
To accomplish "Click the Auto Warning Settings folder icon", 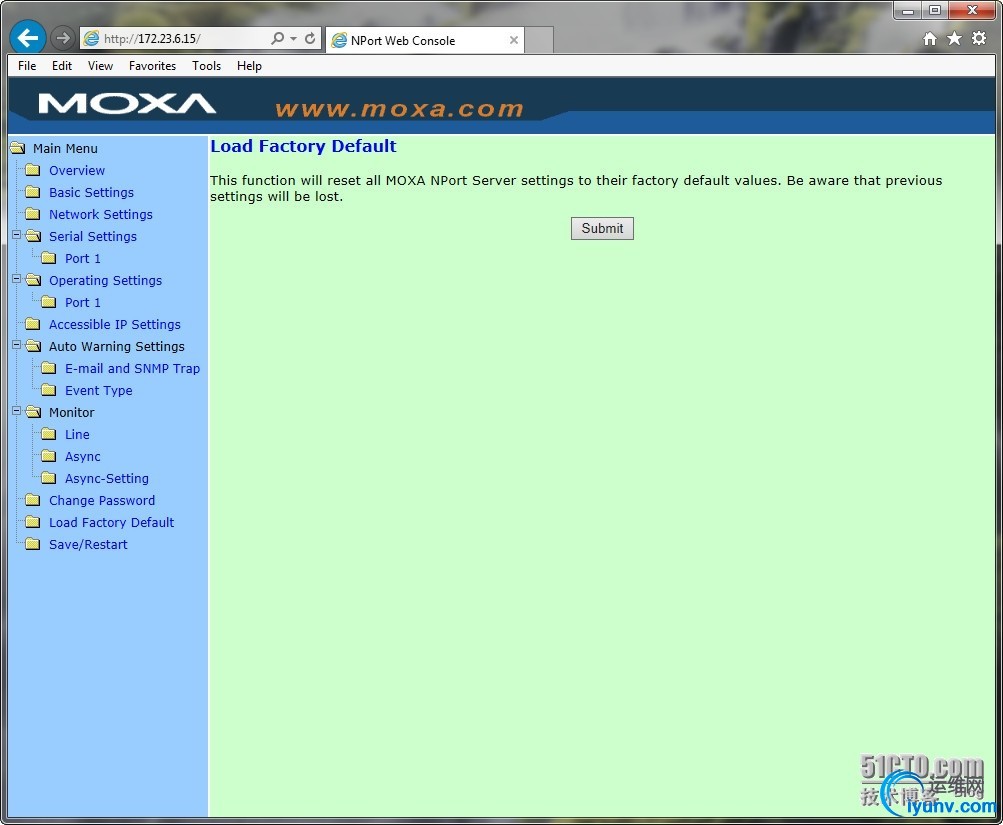I will (x=33, y=346).
